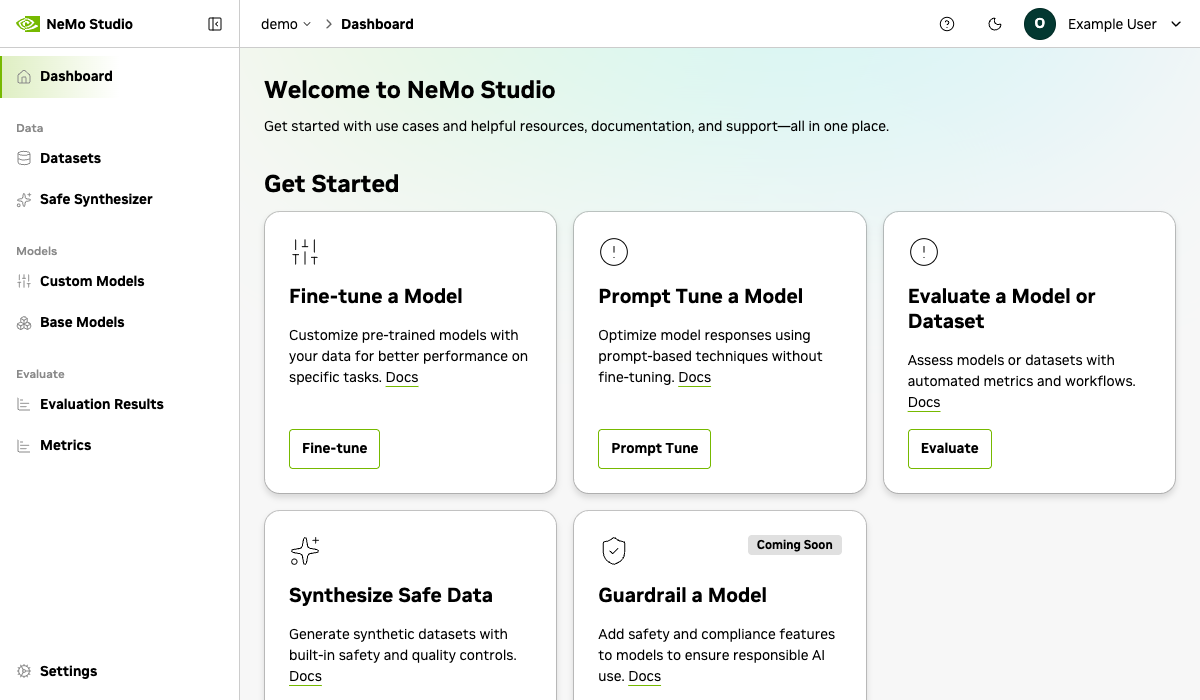The width and height of the screenshot is (1200, 700).
Task: Click the Fine-tune sliders icon in card
Action: point(305,252)
